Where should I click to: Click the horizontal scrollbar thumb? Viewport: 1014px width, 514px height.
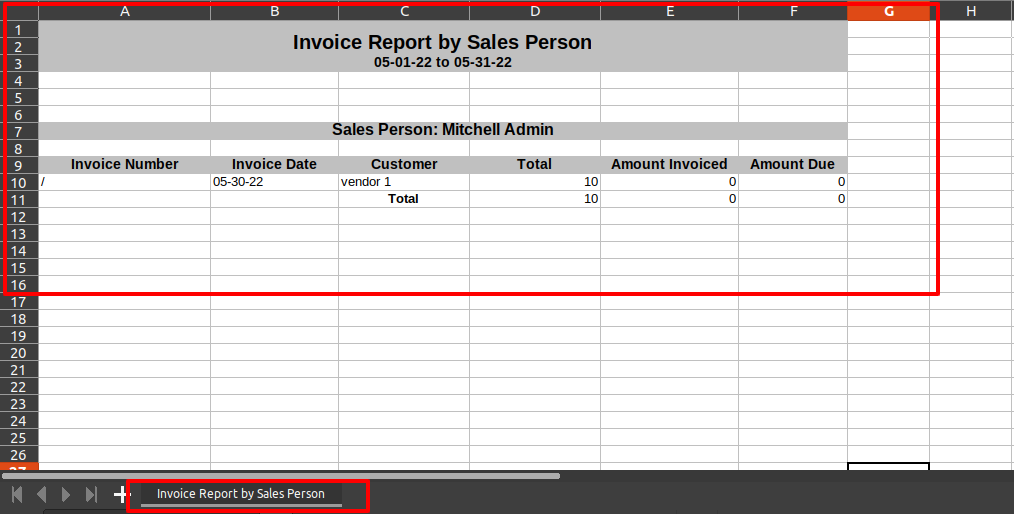tap(281, 476)
